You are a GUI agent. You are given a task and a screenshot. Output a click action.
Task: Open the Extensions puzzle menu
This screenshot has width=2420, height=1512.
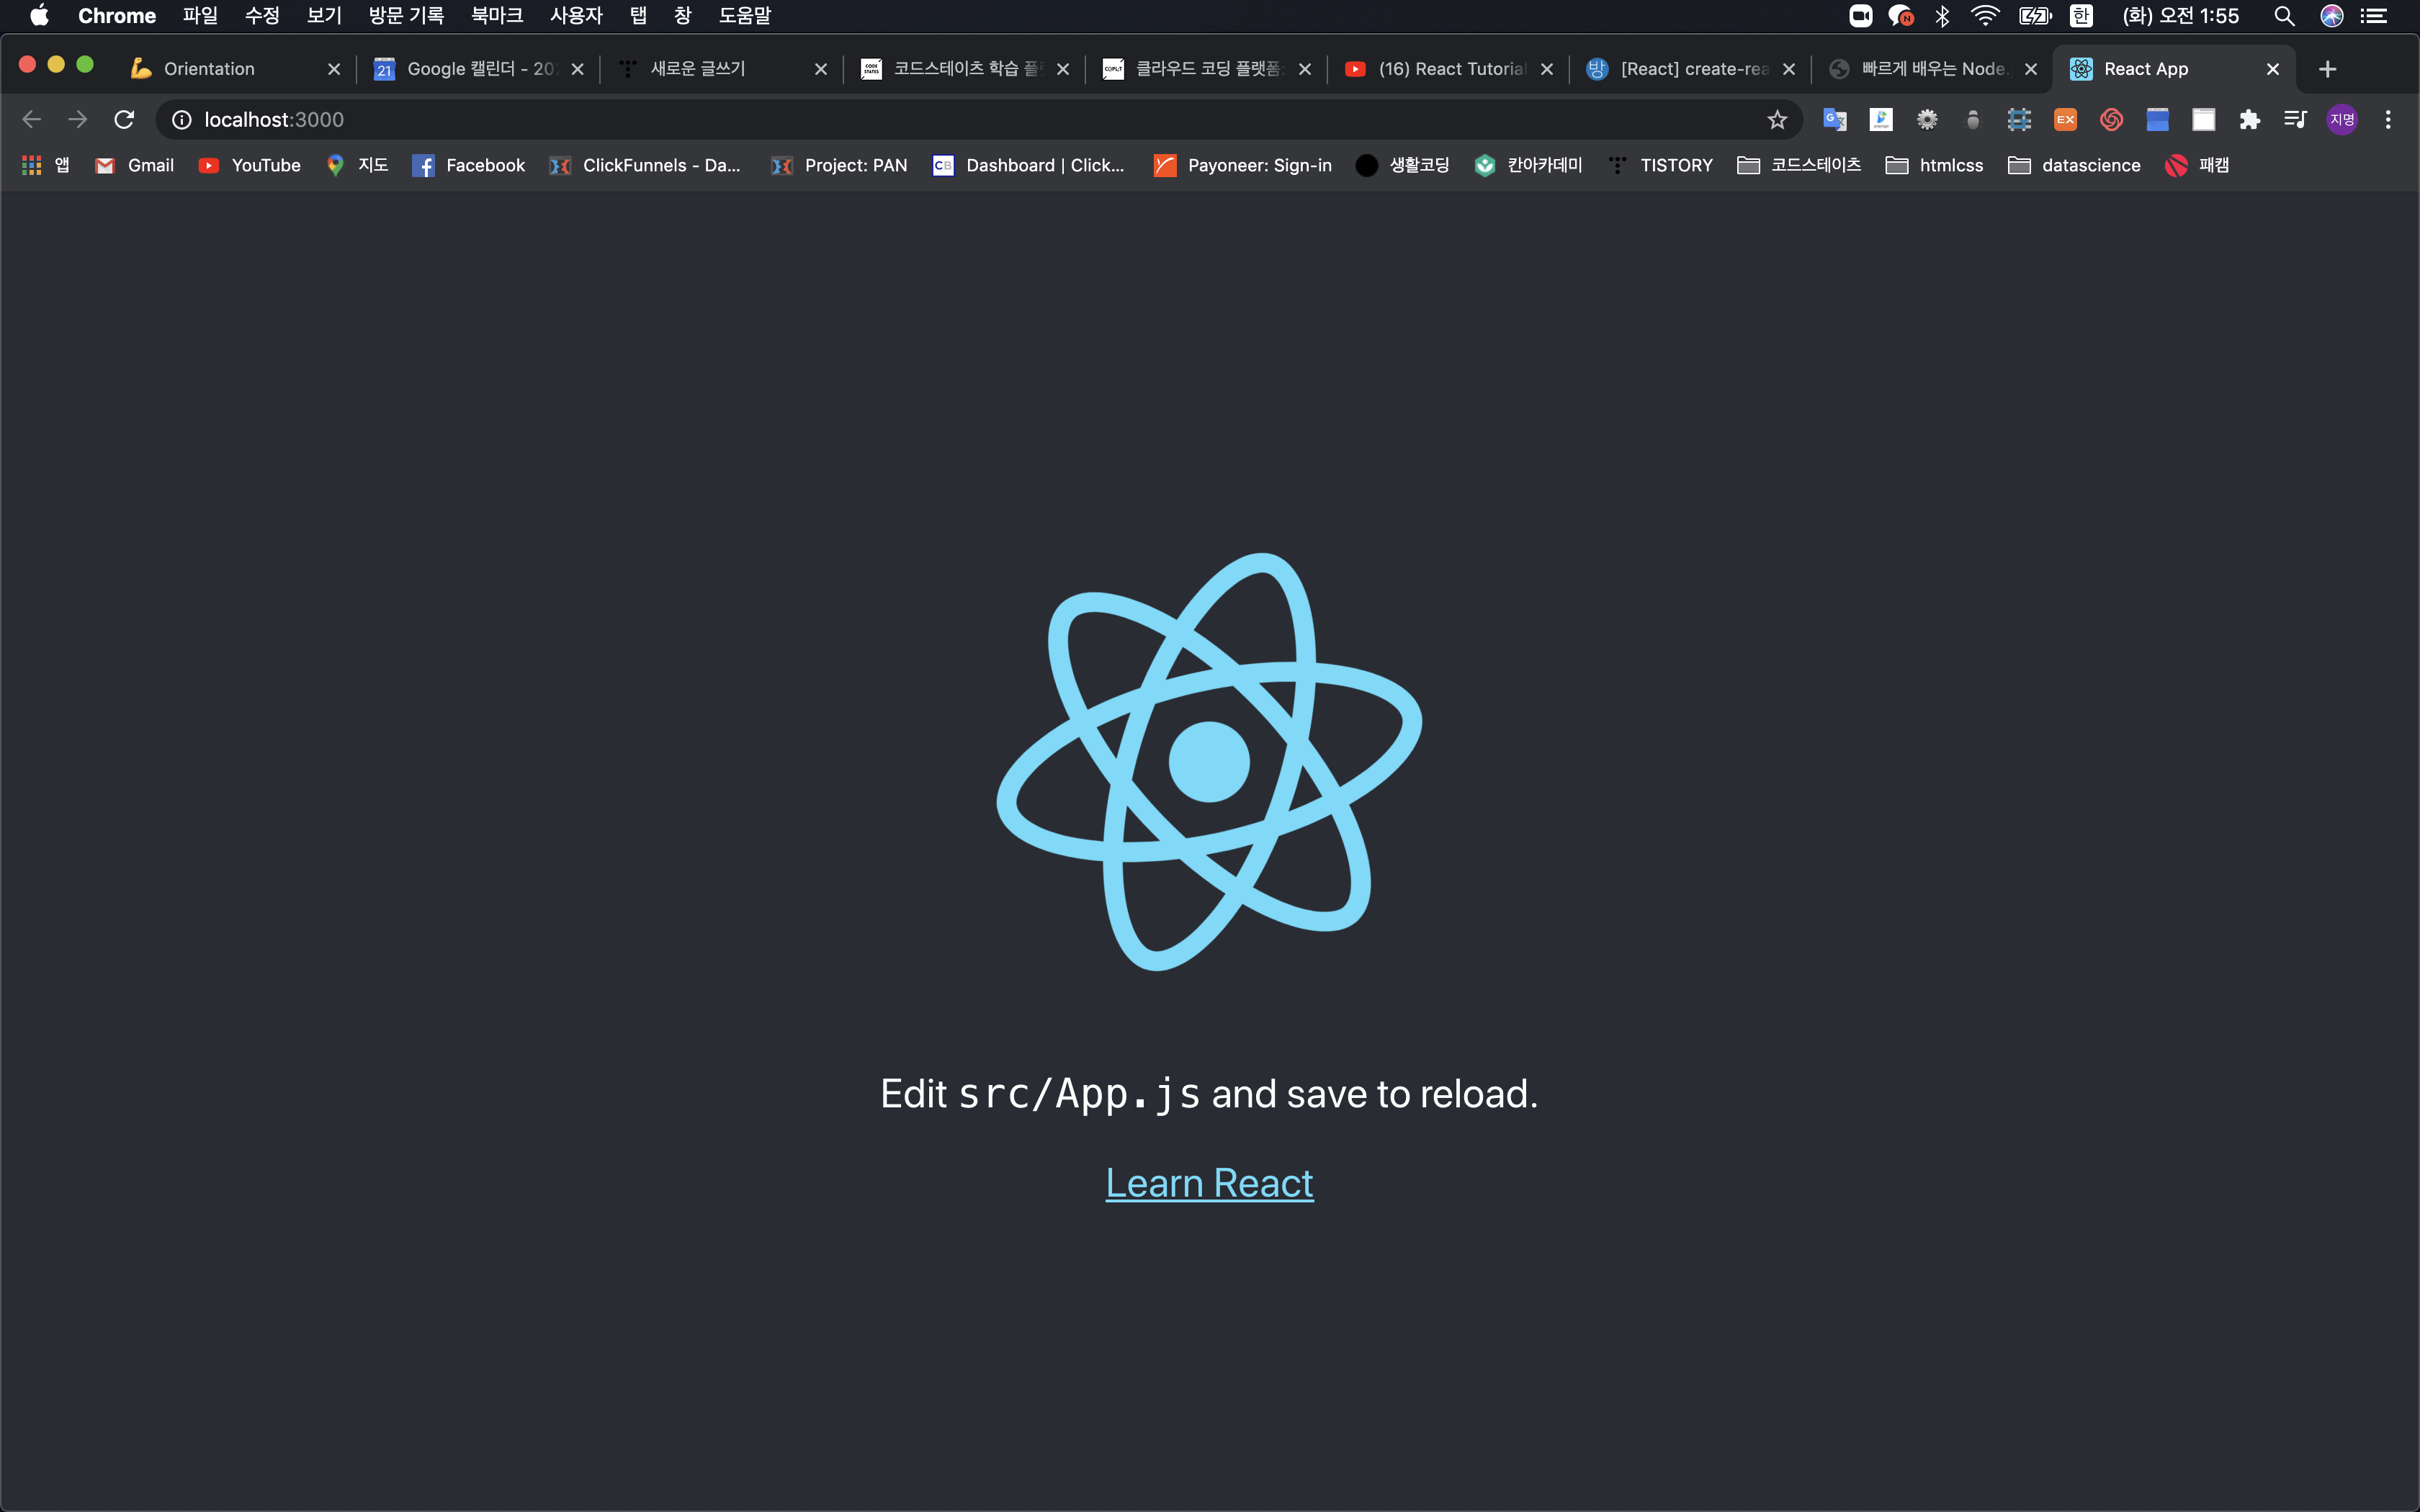click(x=2249, y=120)
